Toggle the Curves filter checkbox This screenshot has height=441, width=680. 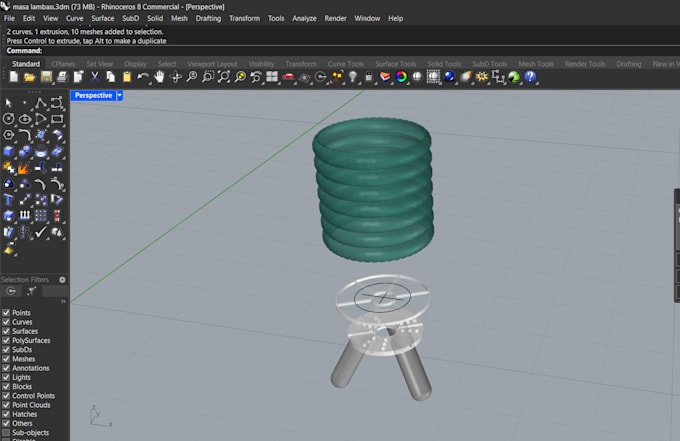pos(6,322)
